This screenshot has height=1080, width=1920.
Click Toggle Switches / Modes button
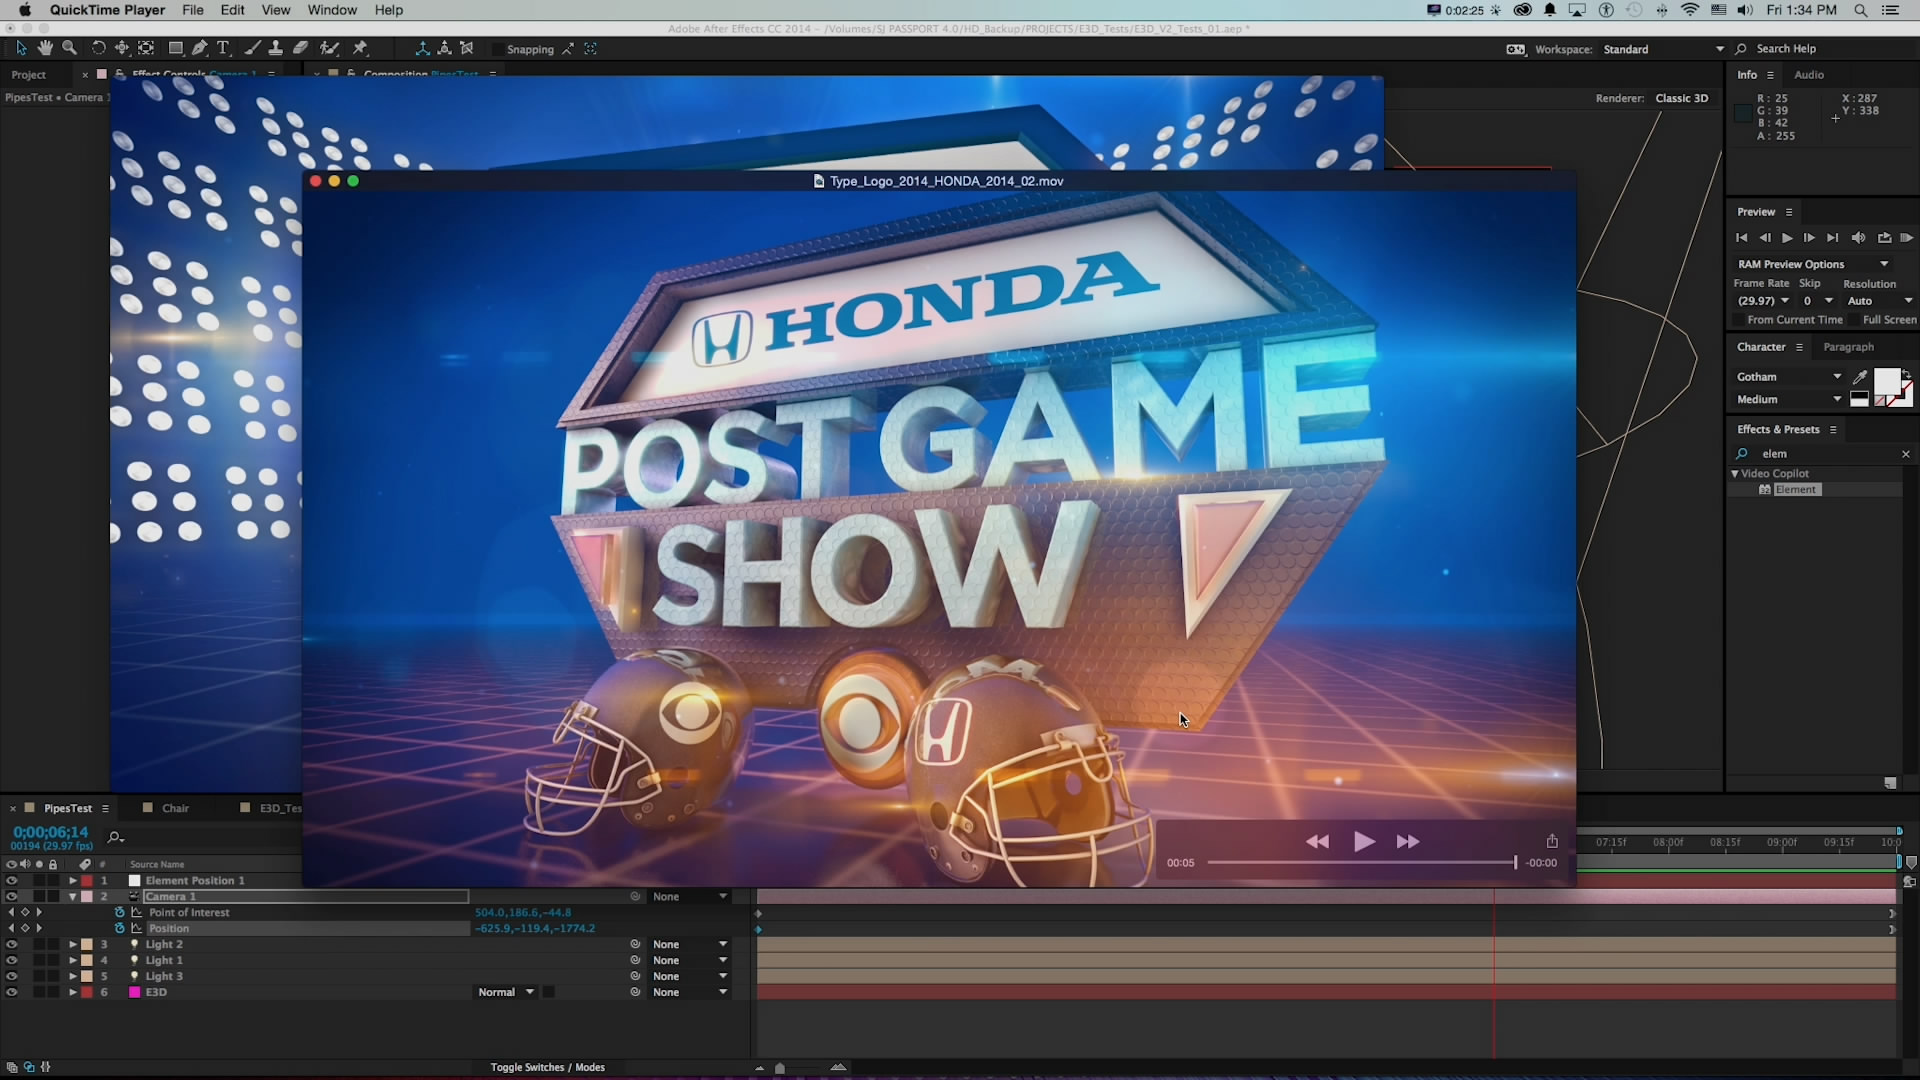(548, 1067)
